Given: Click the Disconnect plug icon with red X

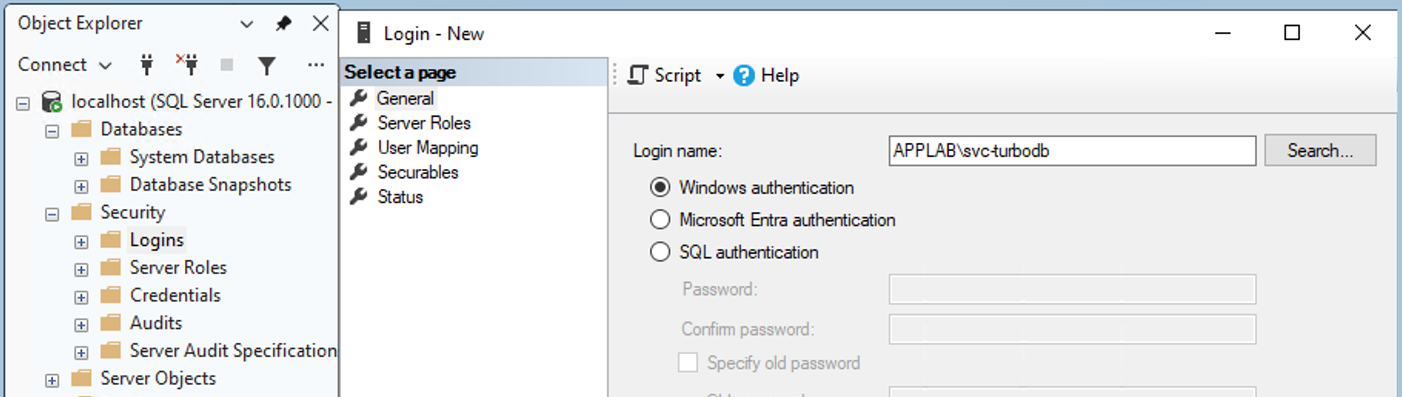Looking at the screenshot, I should 187,65.
